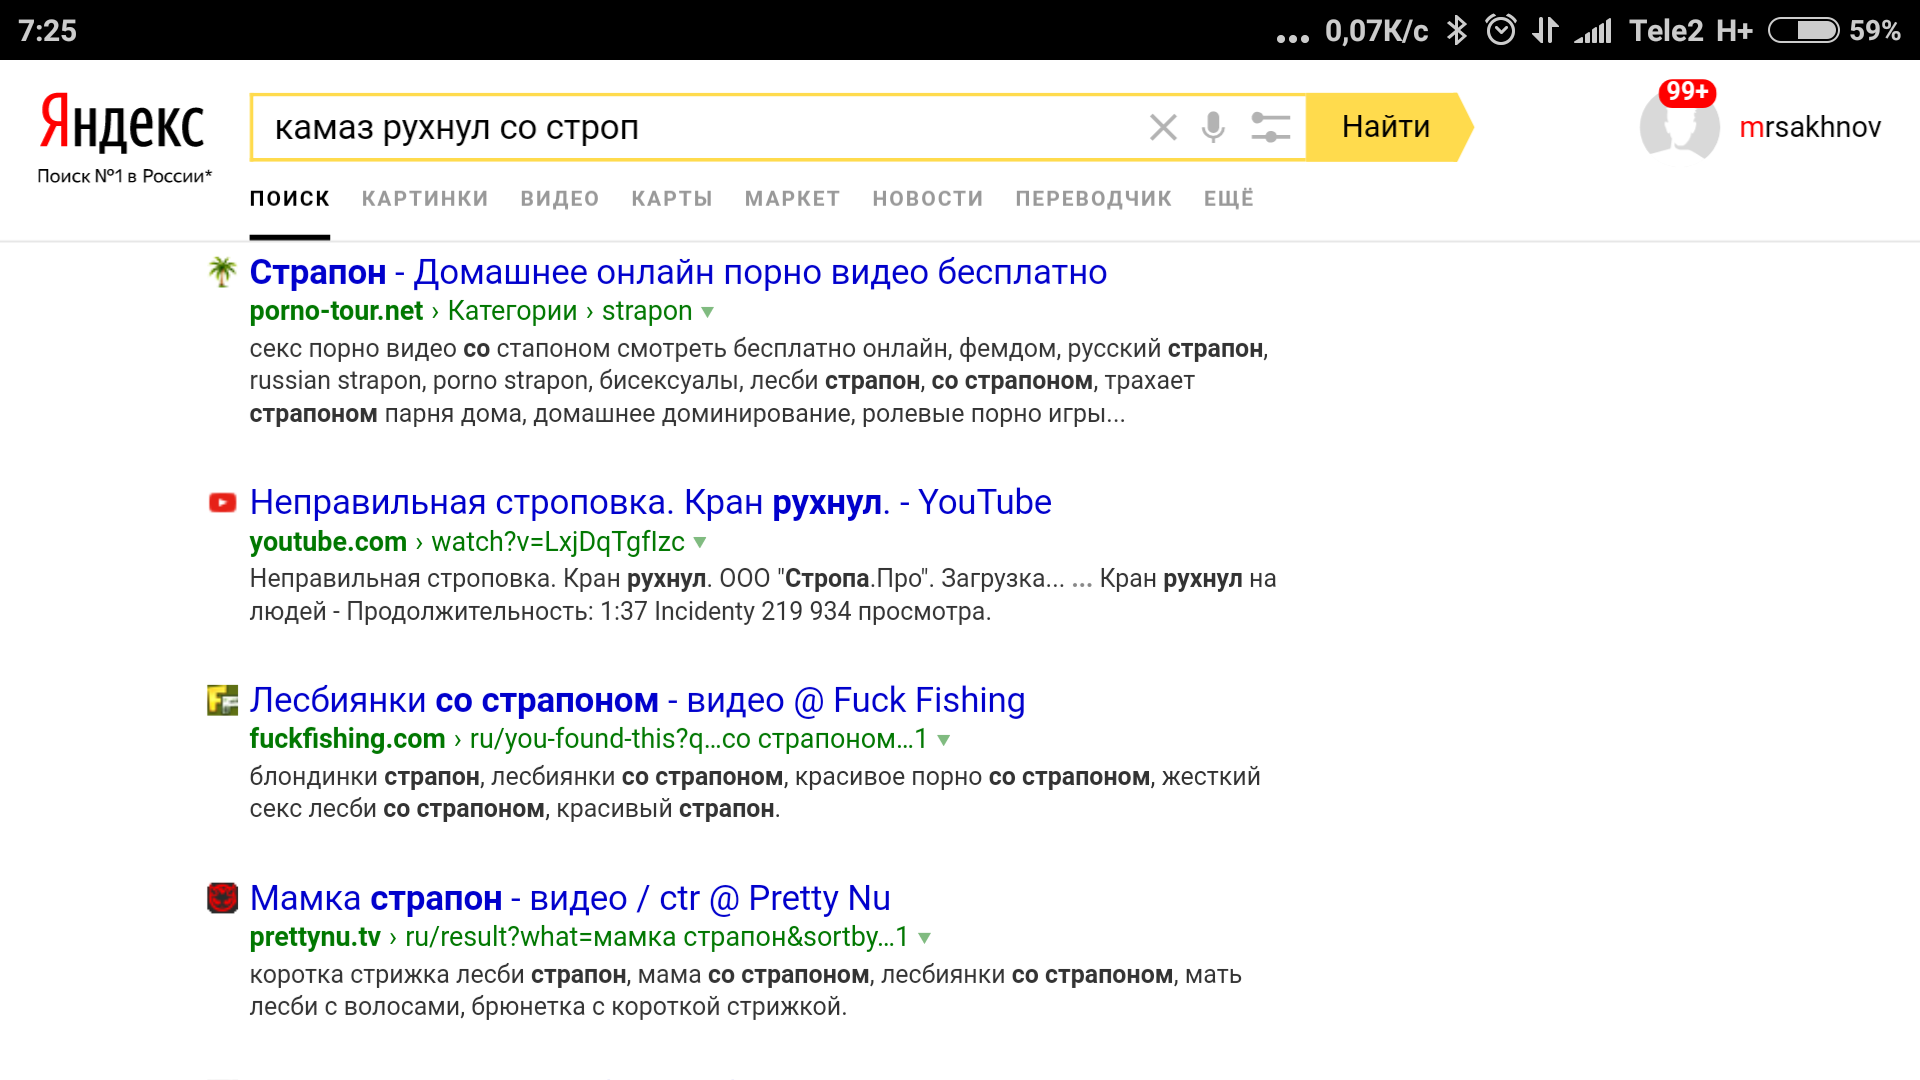Tap the mobile data arrows status icon

click(x=1545, y=30)
